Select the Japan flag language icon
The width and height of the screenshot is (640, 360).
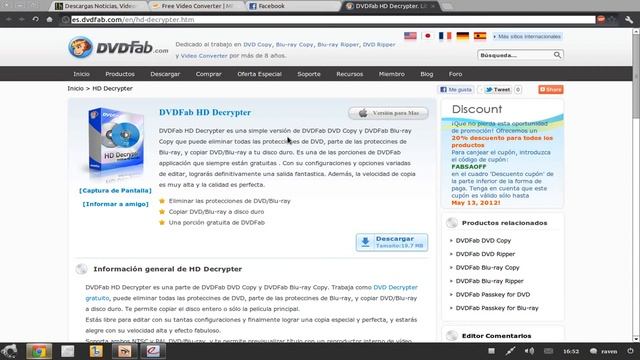(x=427, y=36)
